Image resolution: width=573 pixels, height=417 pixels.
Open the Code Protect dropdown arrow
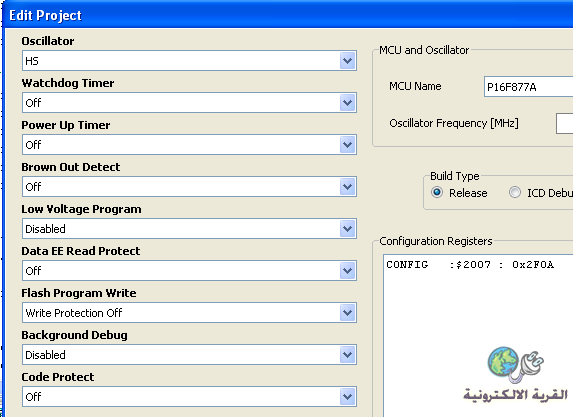348,397
